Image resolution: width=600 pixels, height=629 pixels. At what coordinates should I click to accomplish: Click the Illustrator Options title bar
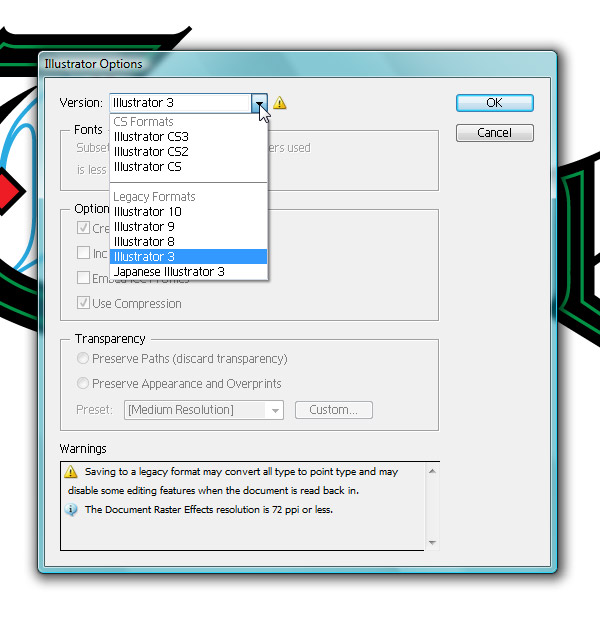click(x=298, y=64)
